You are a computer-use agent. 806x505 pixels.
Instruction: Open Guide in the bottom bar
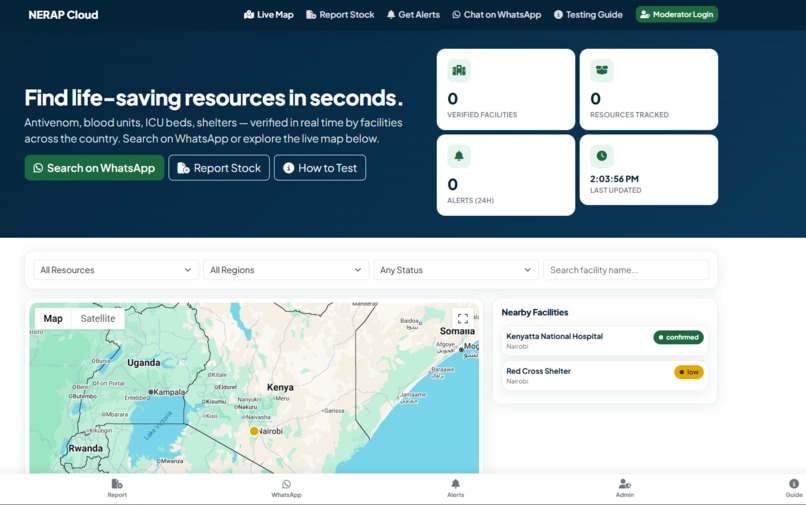[x=794, y=489]
